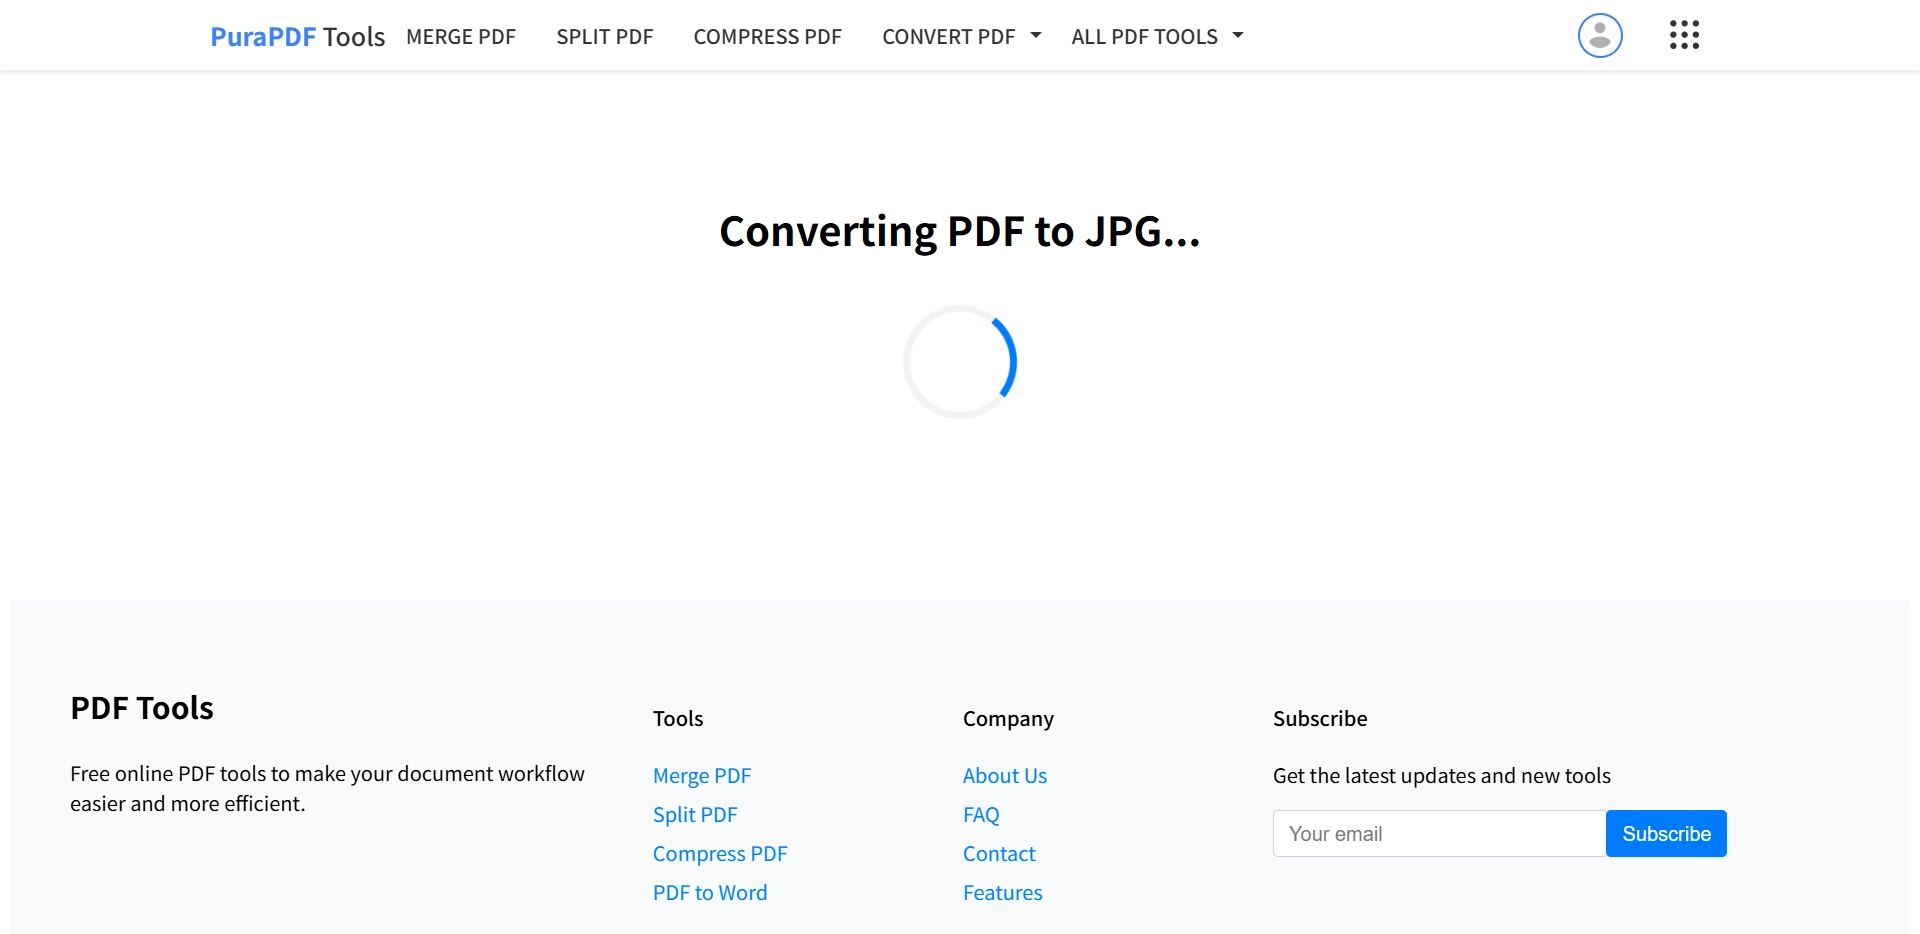Open COMPRESS PDF from the top menu
The height and width of the screenshot is (934, 1920).
tap(767, 36)
